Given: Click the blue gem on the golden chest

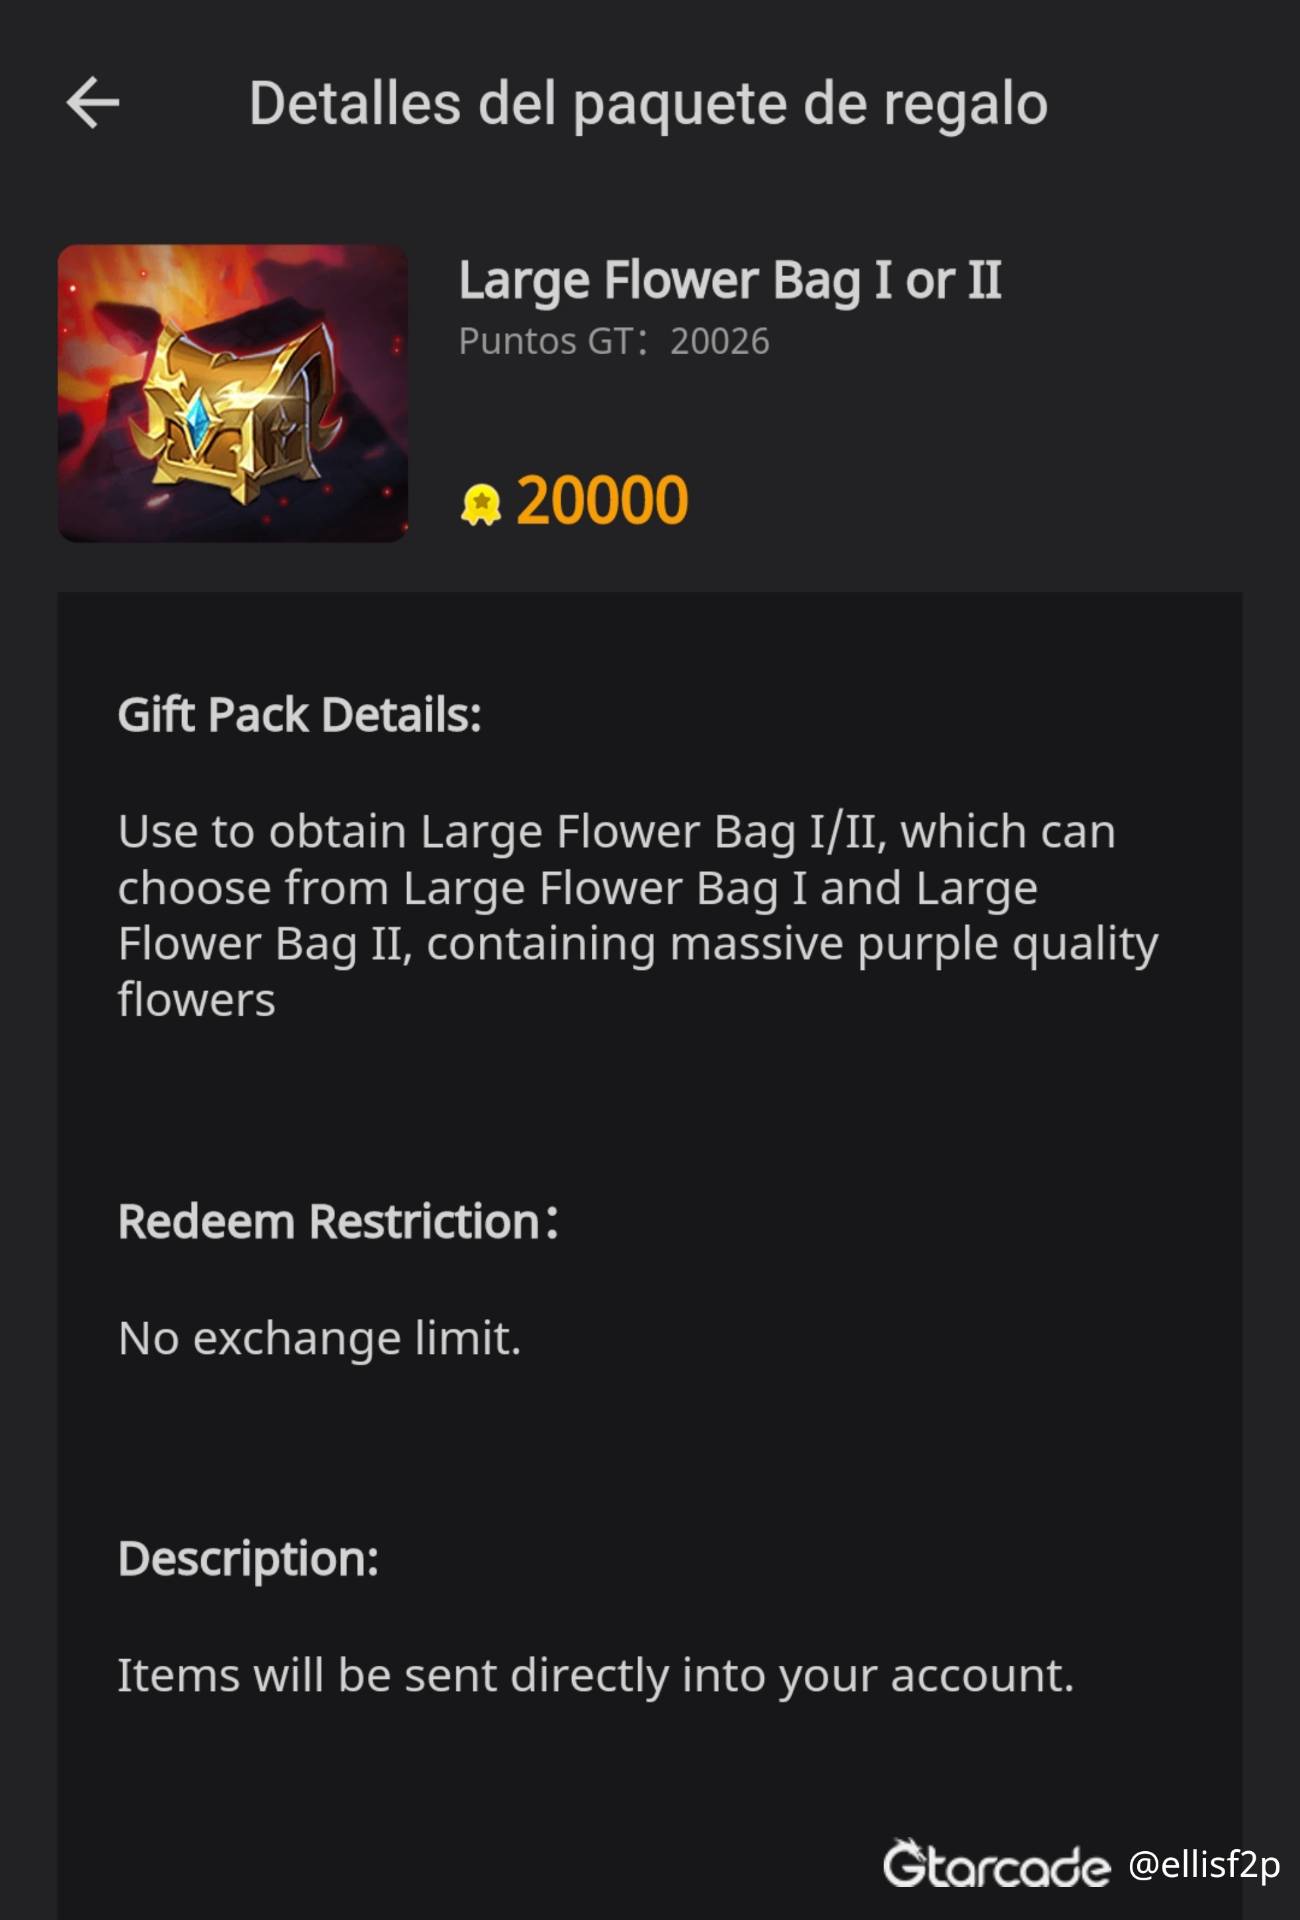Looking at the screenshot, I should pyautogui.click(x=201, y=421).
